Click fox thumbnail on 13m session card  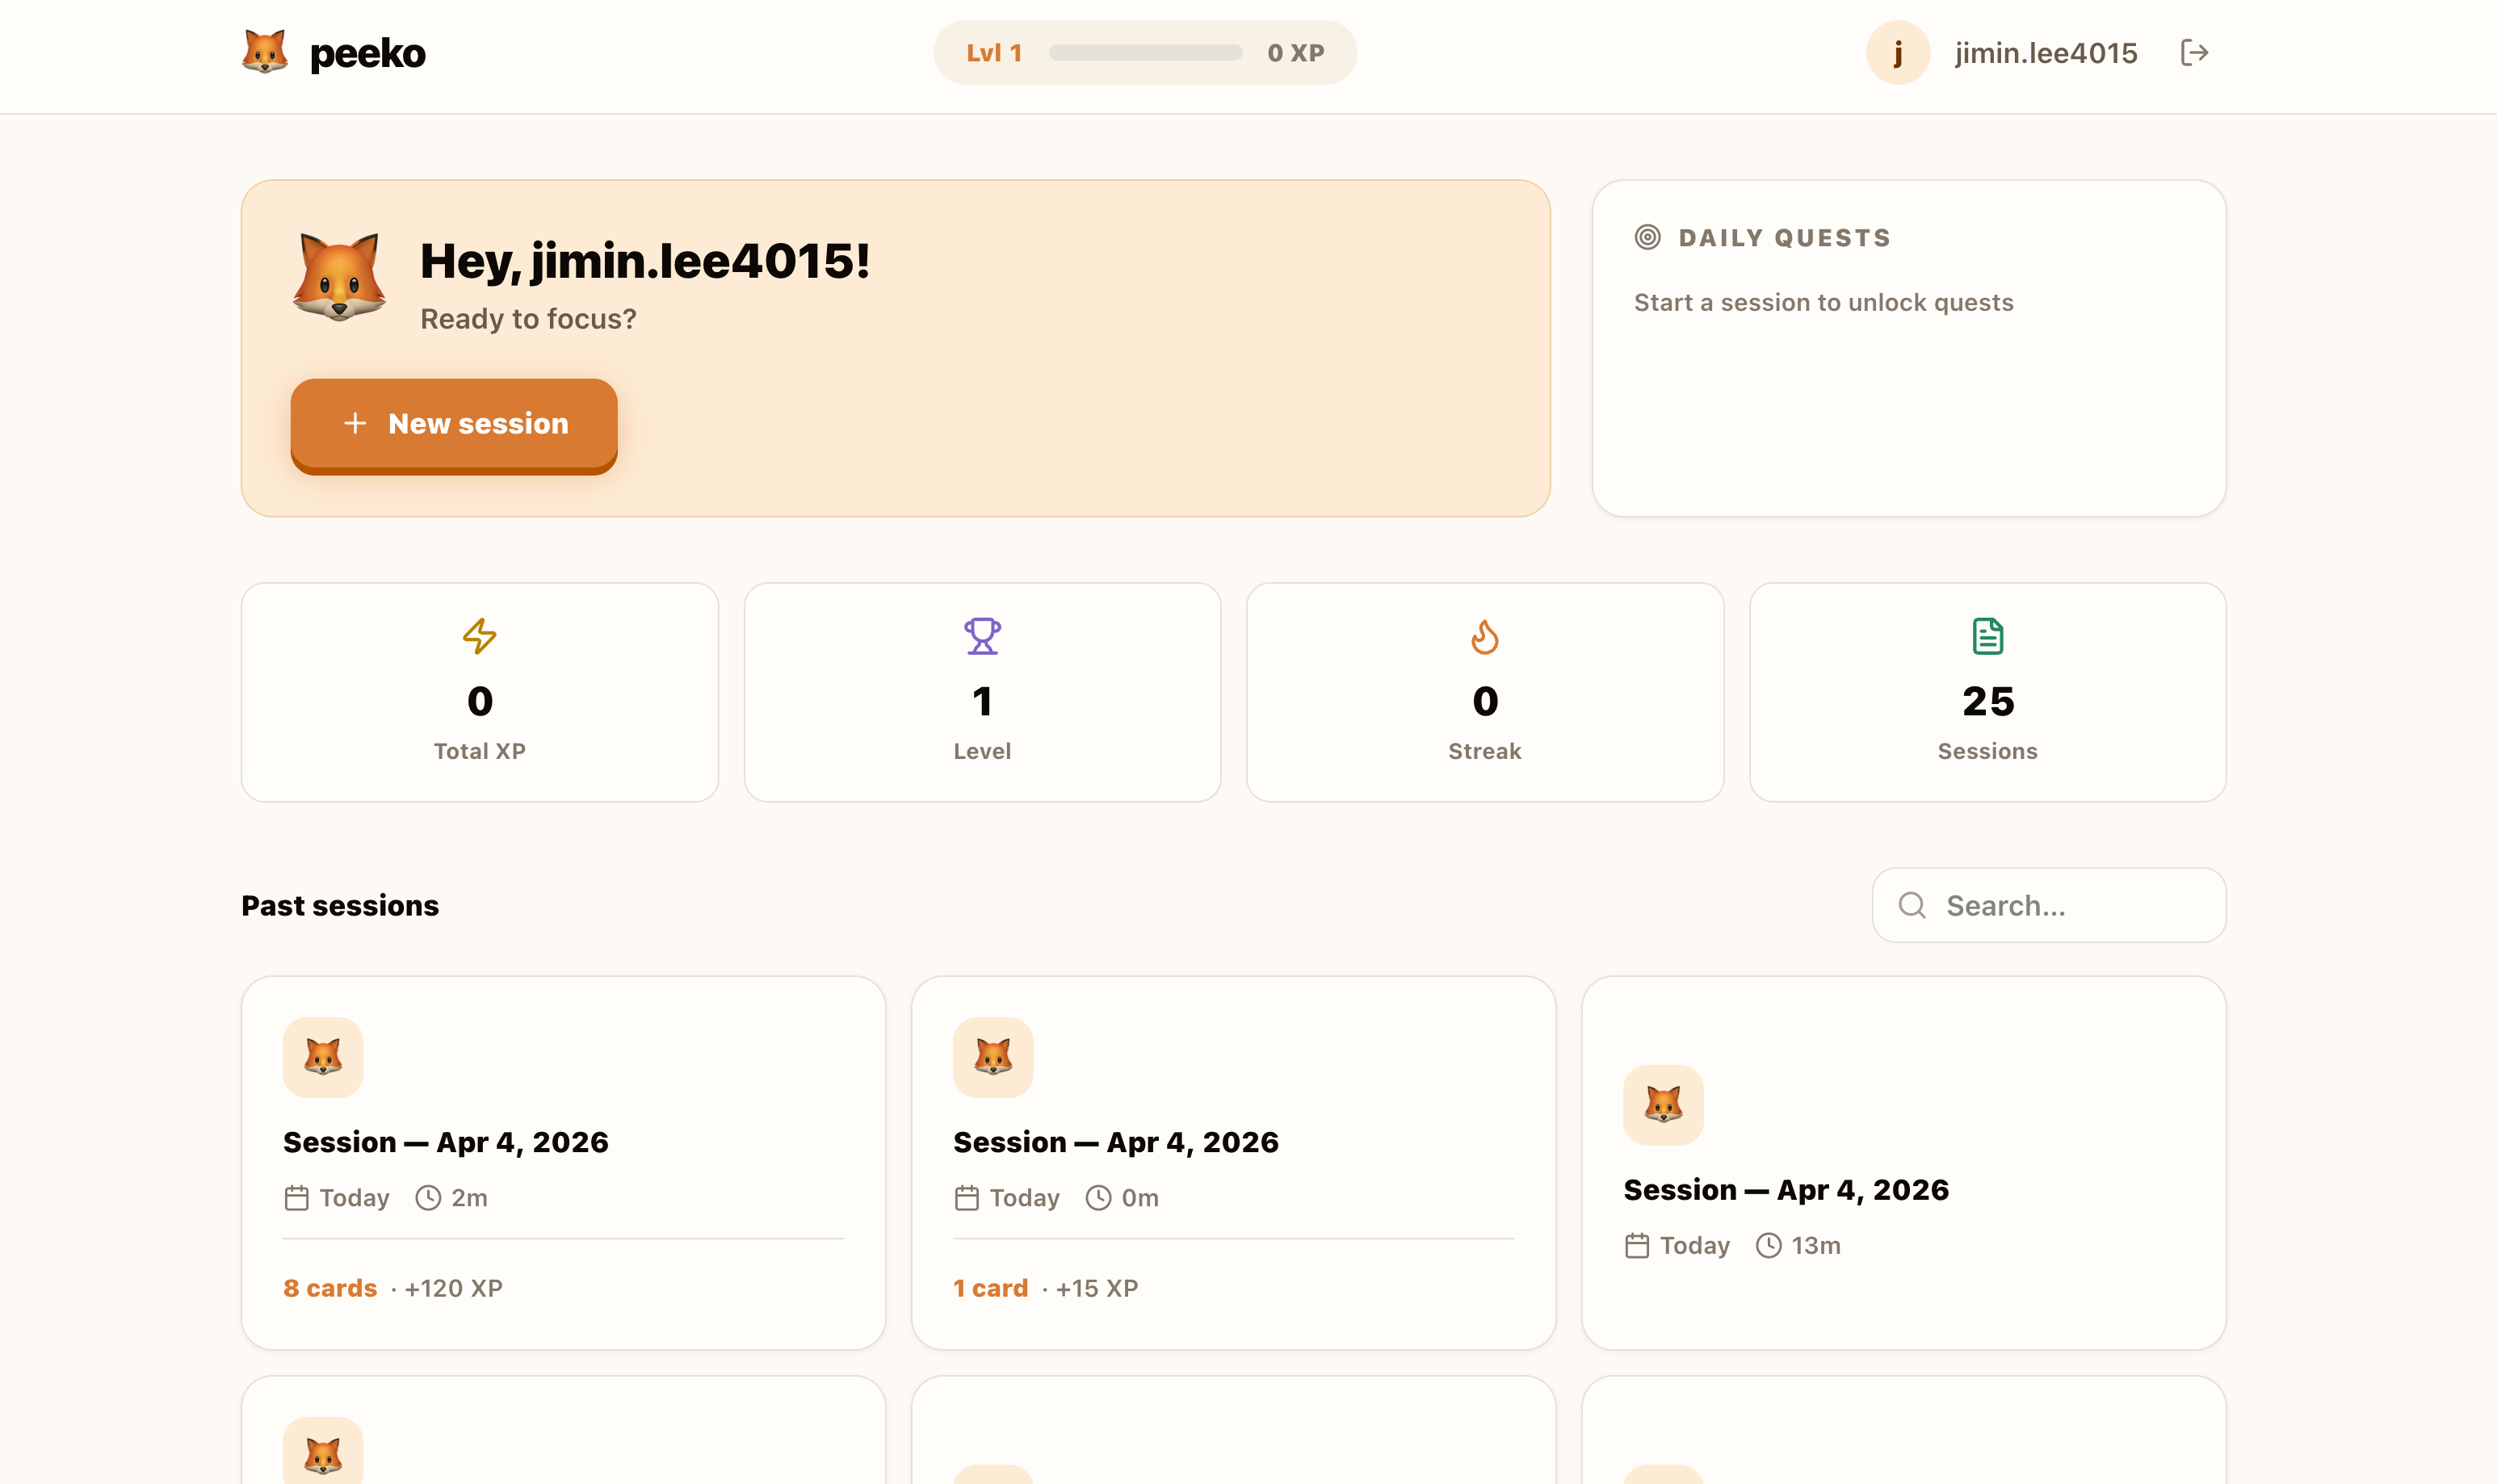(1663, 1105)
